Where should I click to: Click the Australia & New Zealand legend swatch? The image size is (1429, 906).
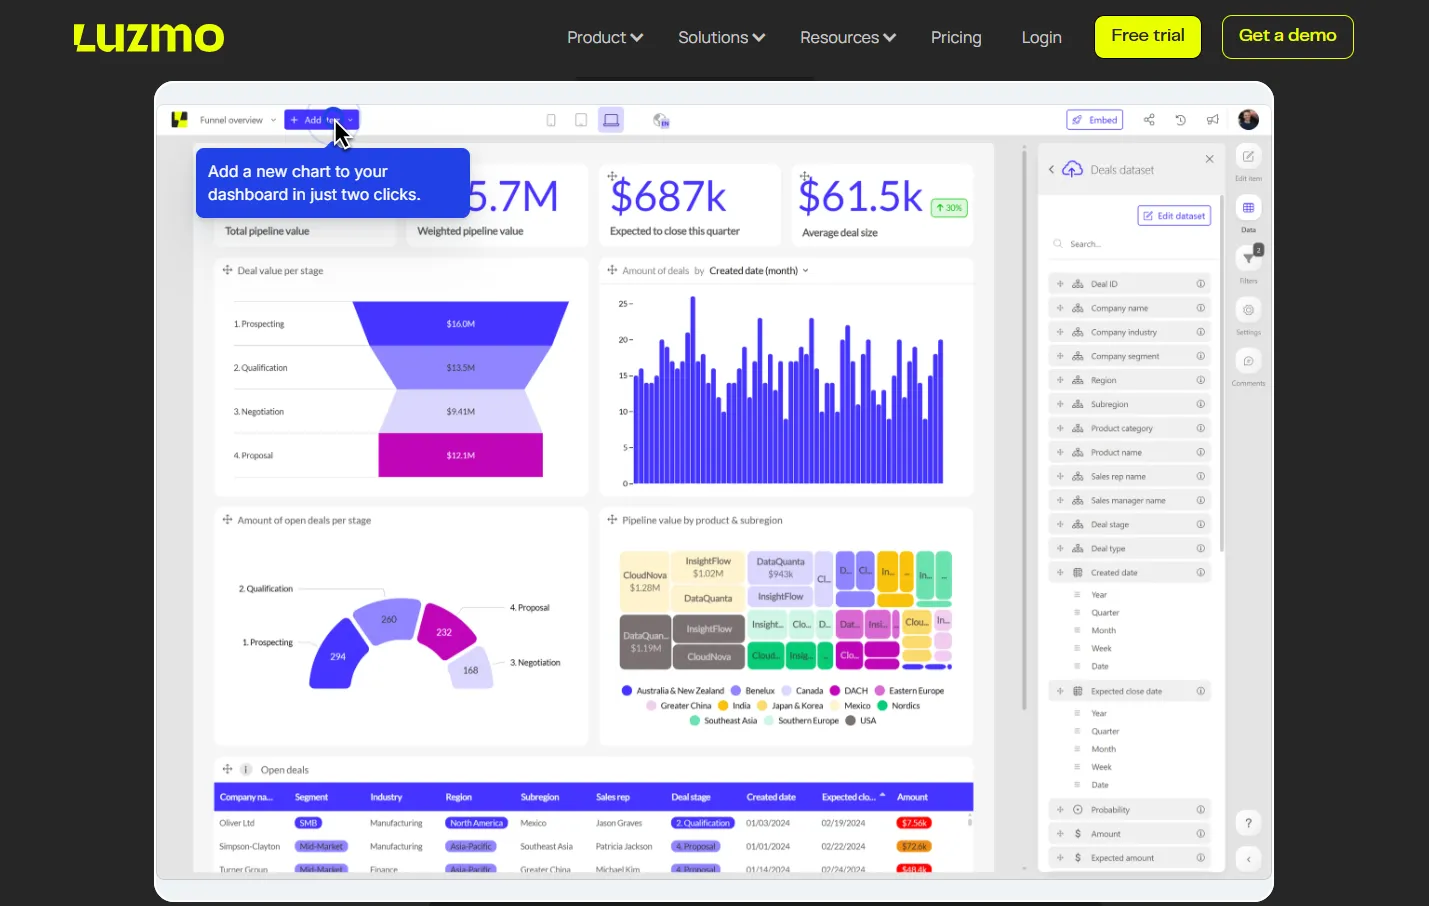(627, 691)
